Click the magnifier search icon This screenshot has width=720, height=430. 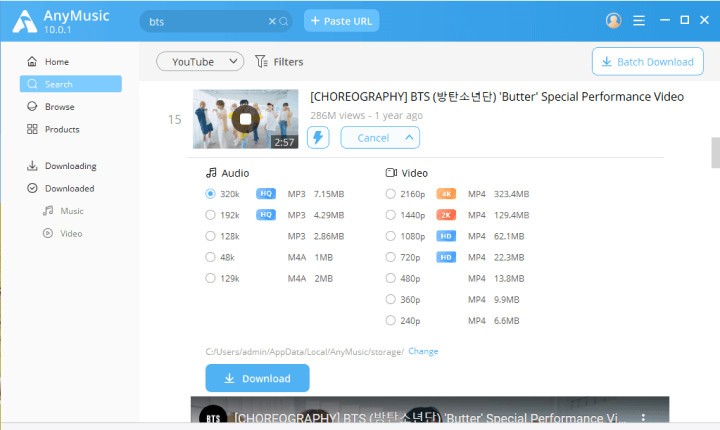284,21
